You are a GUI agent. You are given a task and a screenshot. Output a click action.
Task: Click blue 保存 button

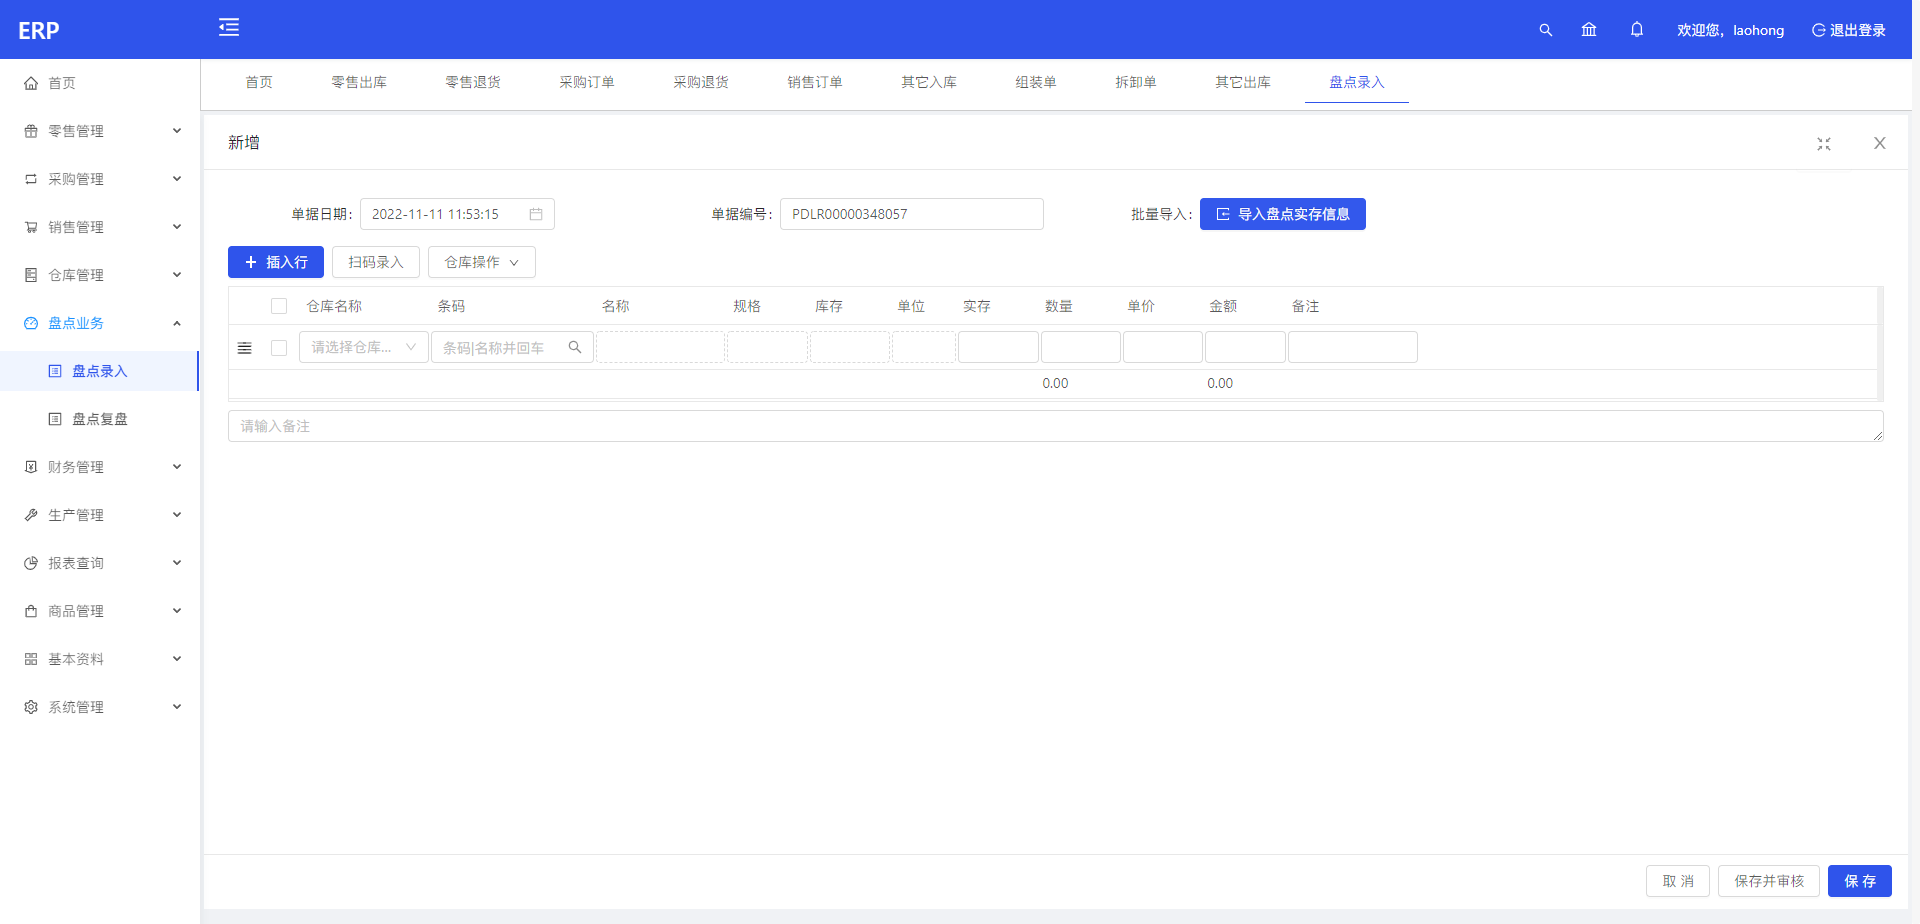click(1860, 881)
